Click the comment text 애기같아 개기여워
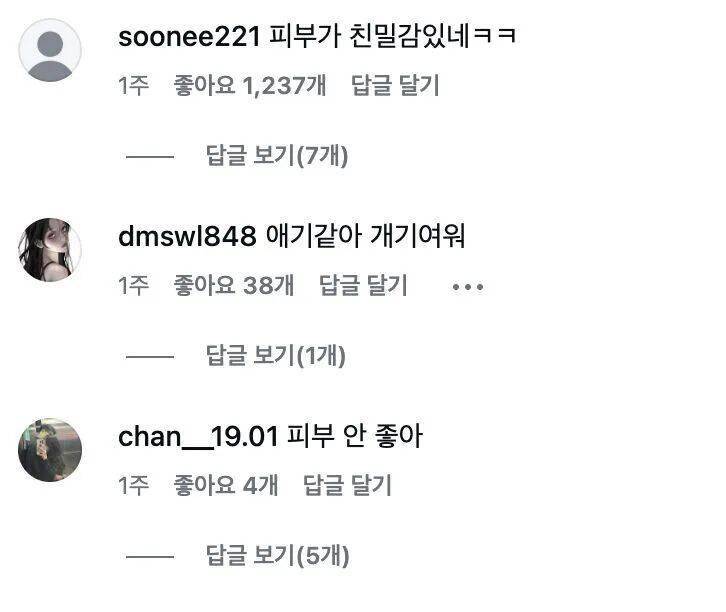 365,236
